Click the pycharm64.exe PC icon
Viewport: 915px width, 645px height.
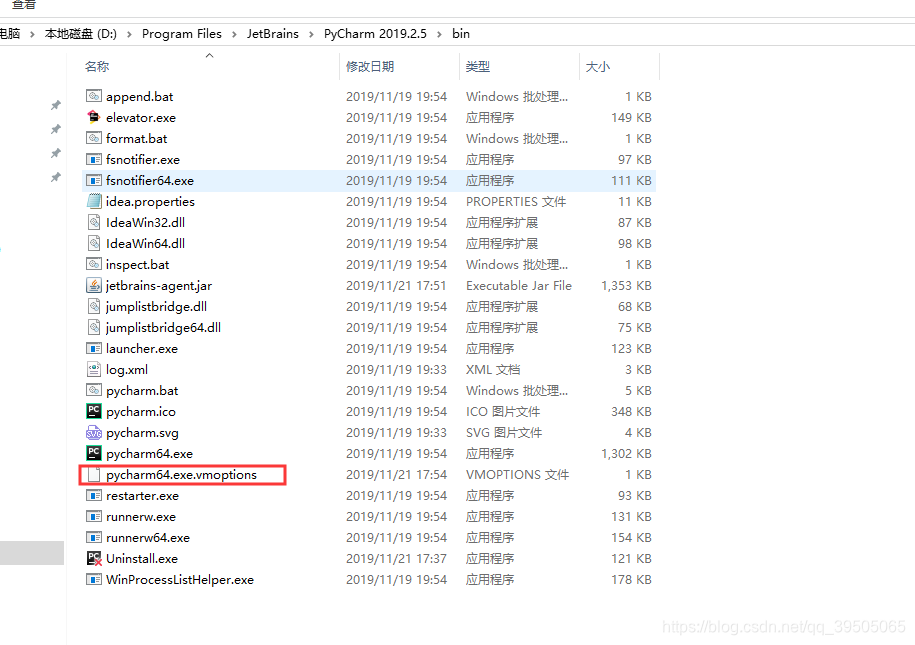[93, 453]
